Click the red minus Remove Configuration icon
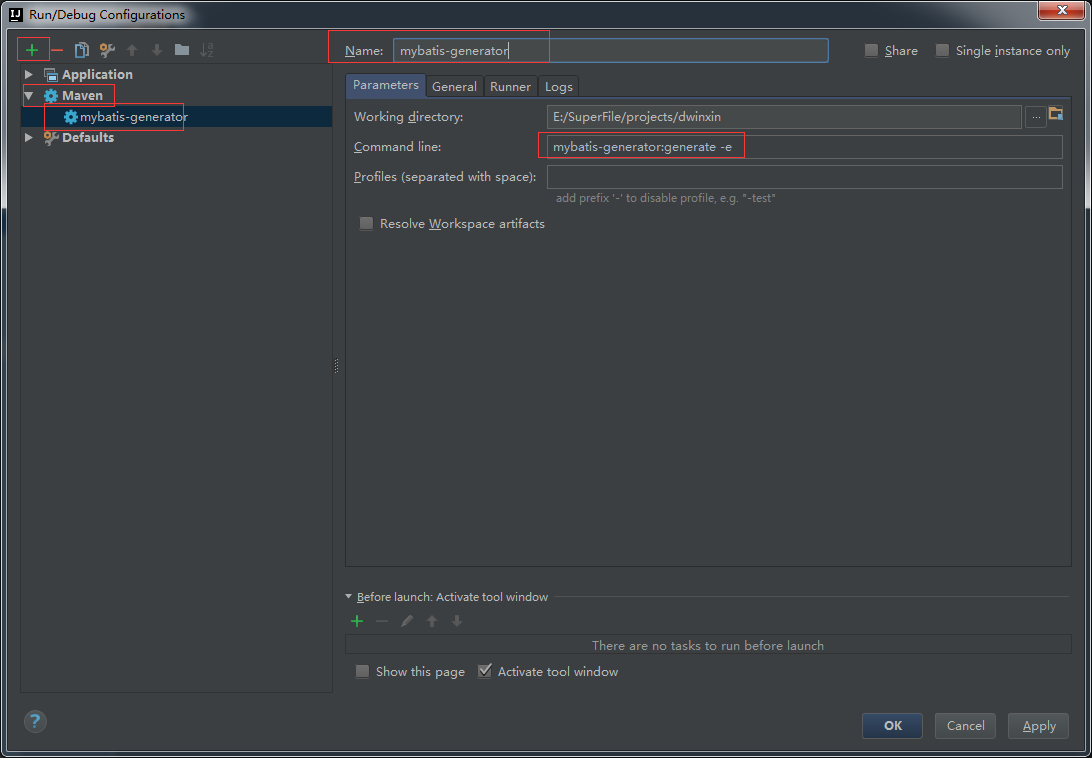1092x758 pixels. (x=57, y=50)
